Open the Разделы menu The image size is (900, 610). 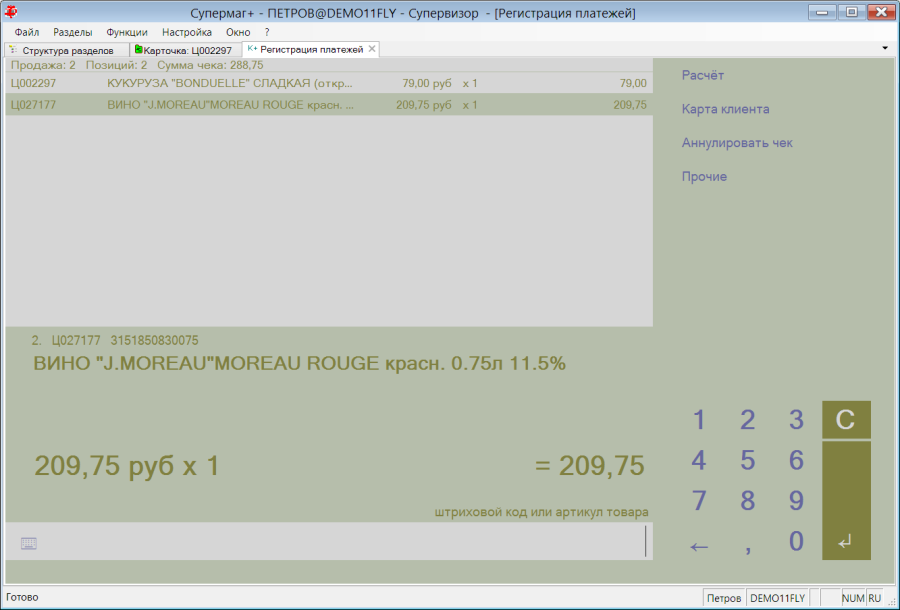[72, 32]
